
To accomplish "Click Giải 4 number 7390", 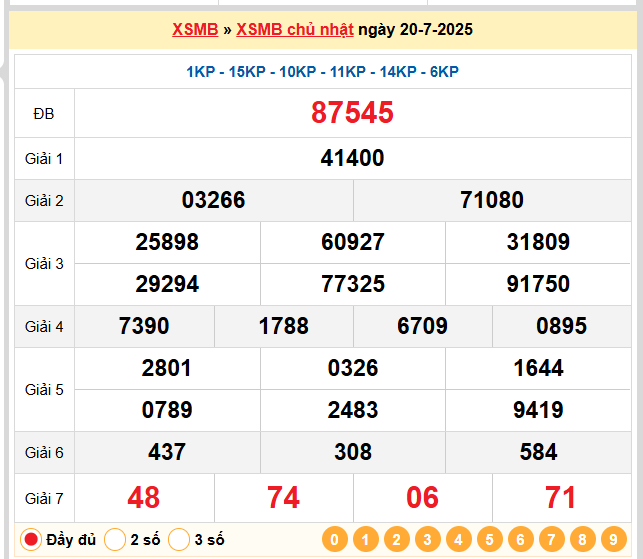I will click(144, 326).
